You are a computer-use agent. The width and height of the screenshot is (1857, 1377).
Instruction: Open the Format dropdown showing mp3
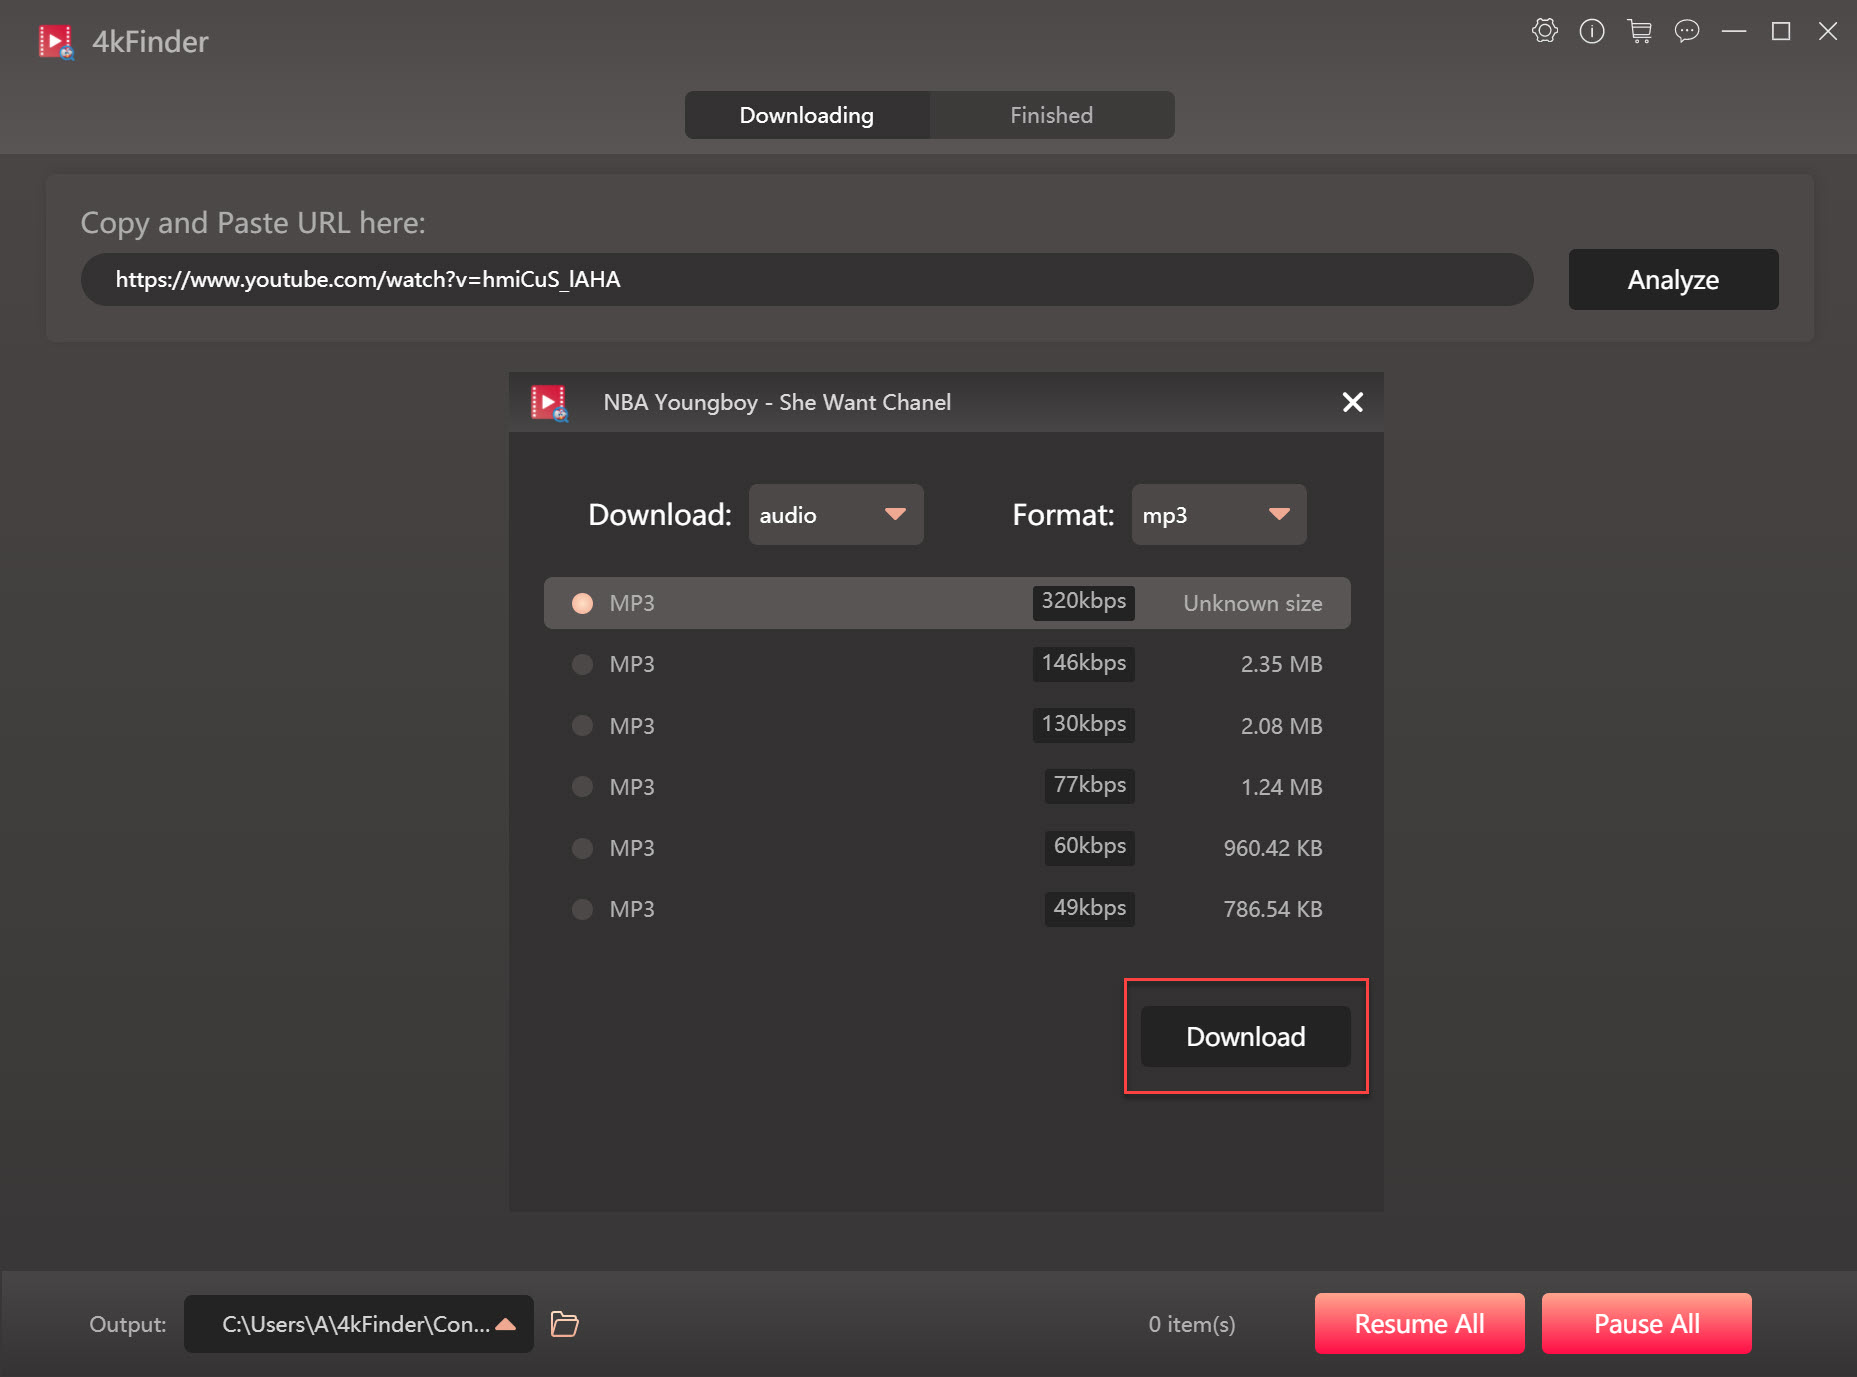[1218, 514]
